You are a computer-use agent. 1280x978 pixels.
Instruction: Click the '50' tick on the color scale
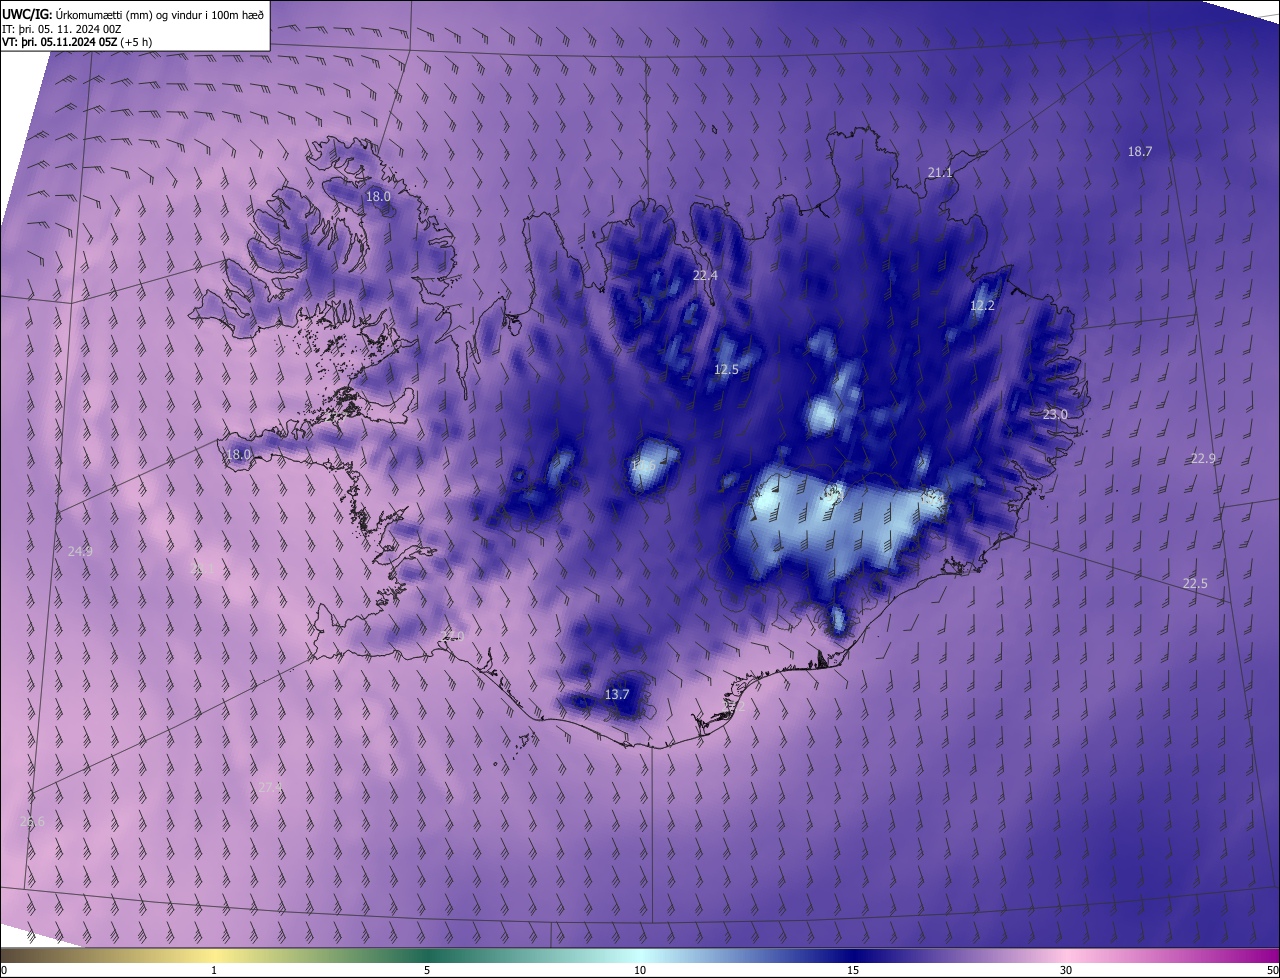click(1272, 970)
